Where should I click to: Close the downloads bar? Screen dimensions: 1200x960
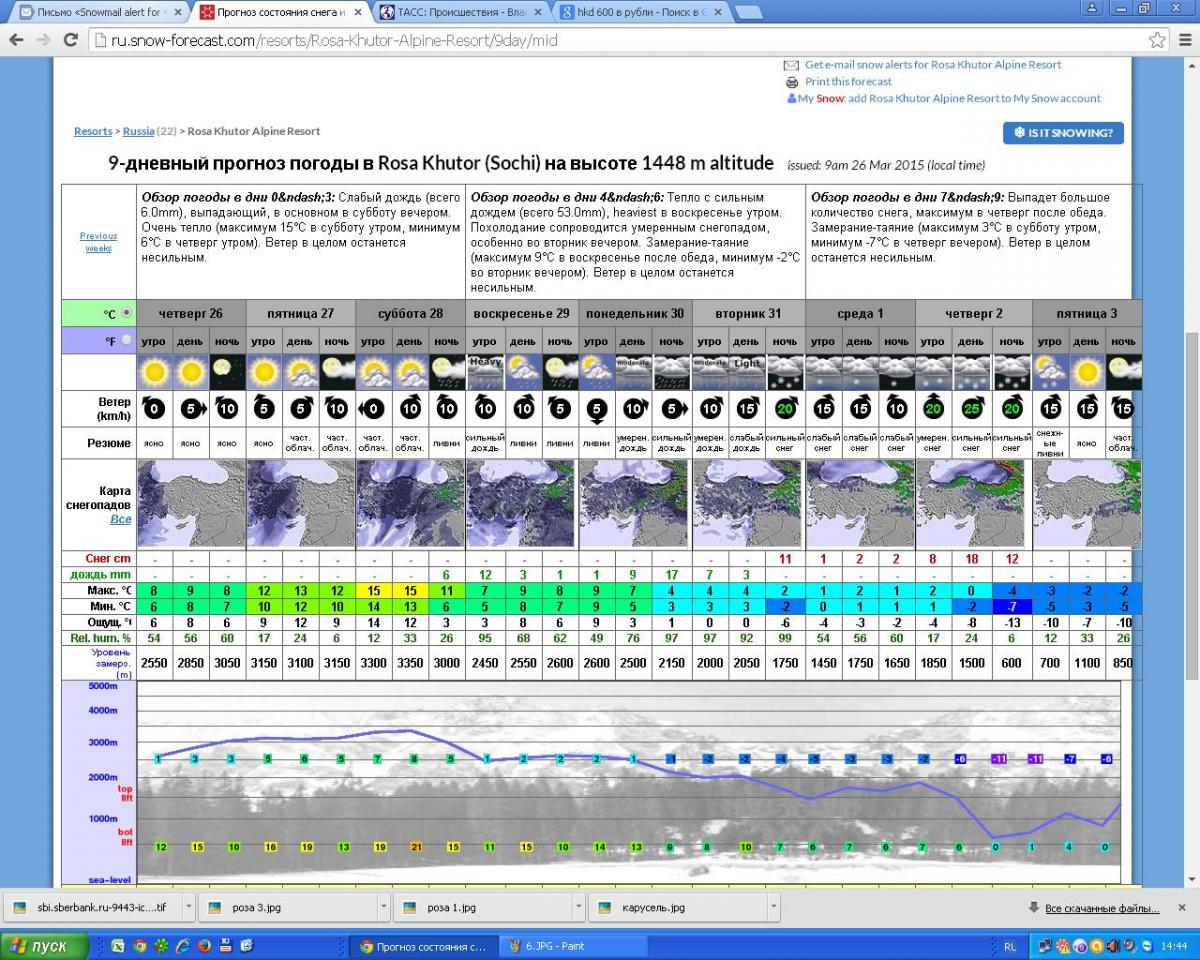(1181, 907)
